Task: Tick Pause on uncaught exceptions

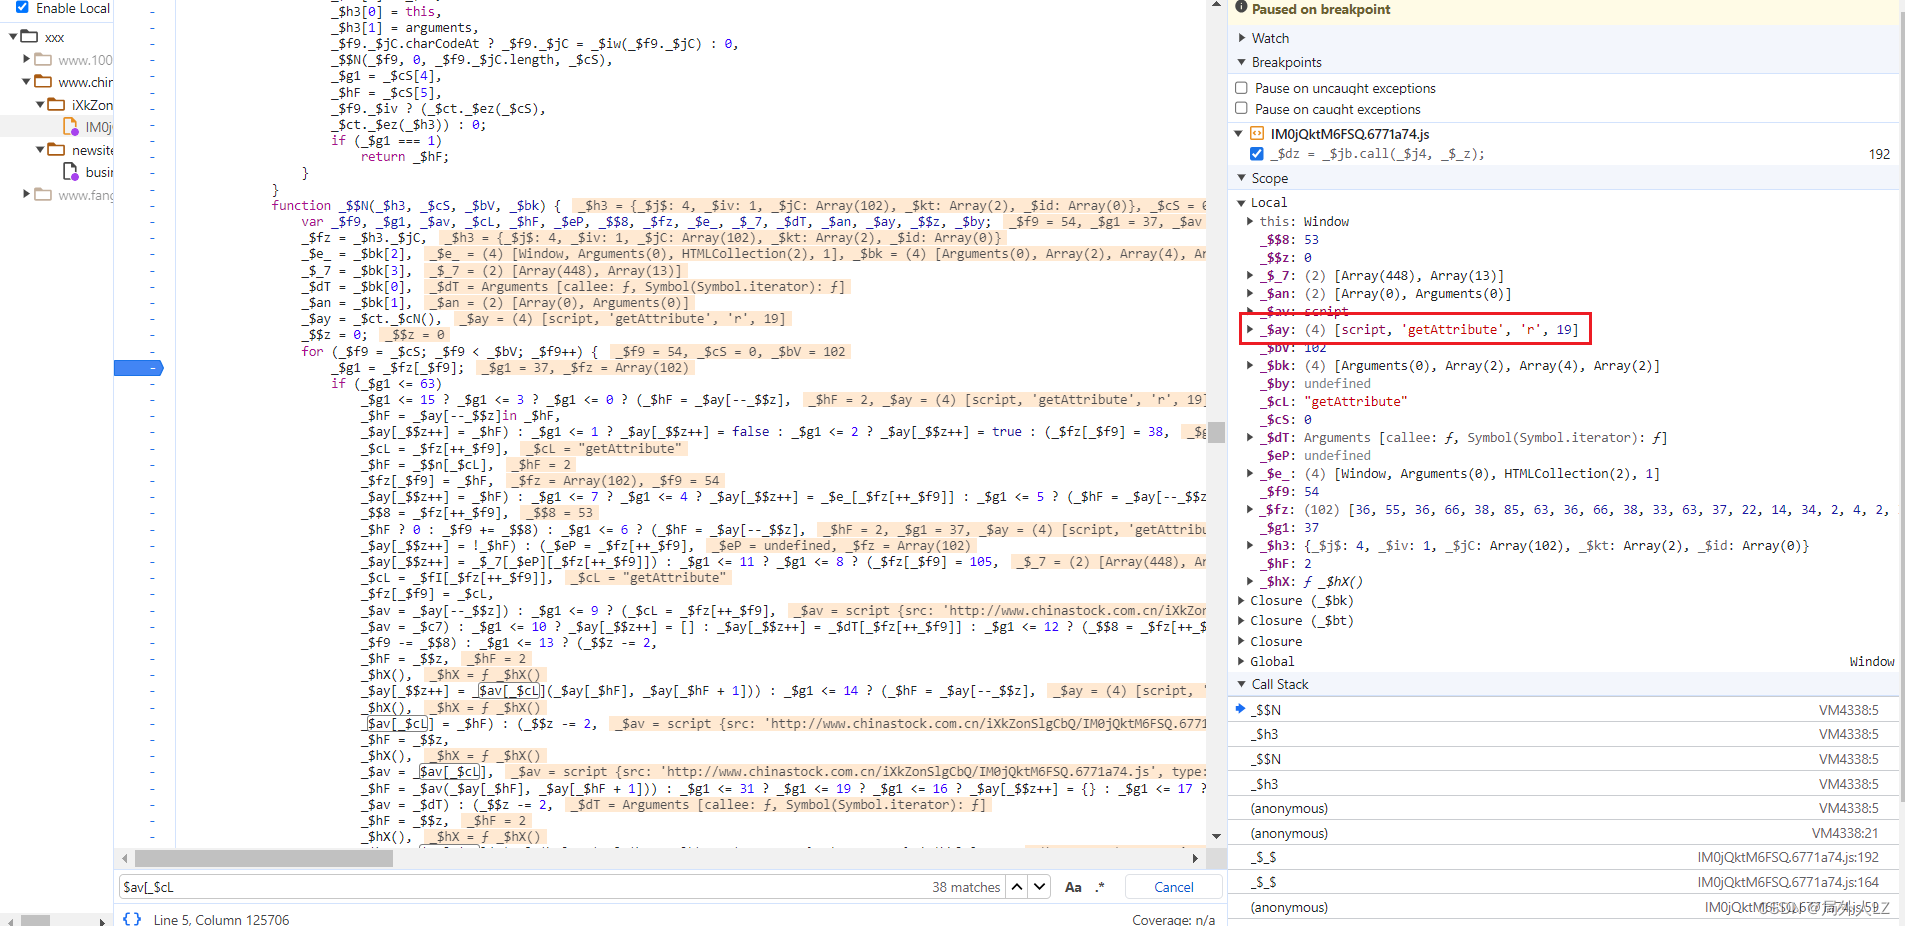Action: click(1241, 88)
